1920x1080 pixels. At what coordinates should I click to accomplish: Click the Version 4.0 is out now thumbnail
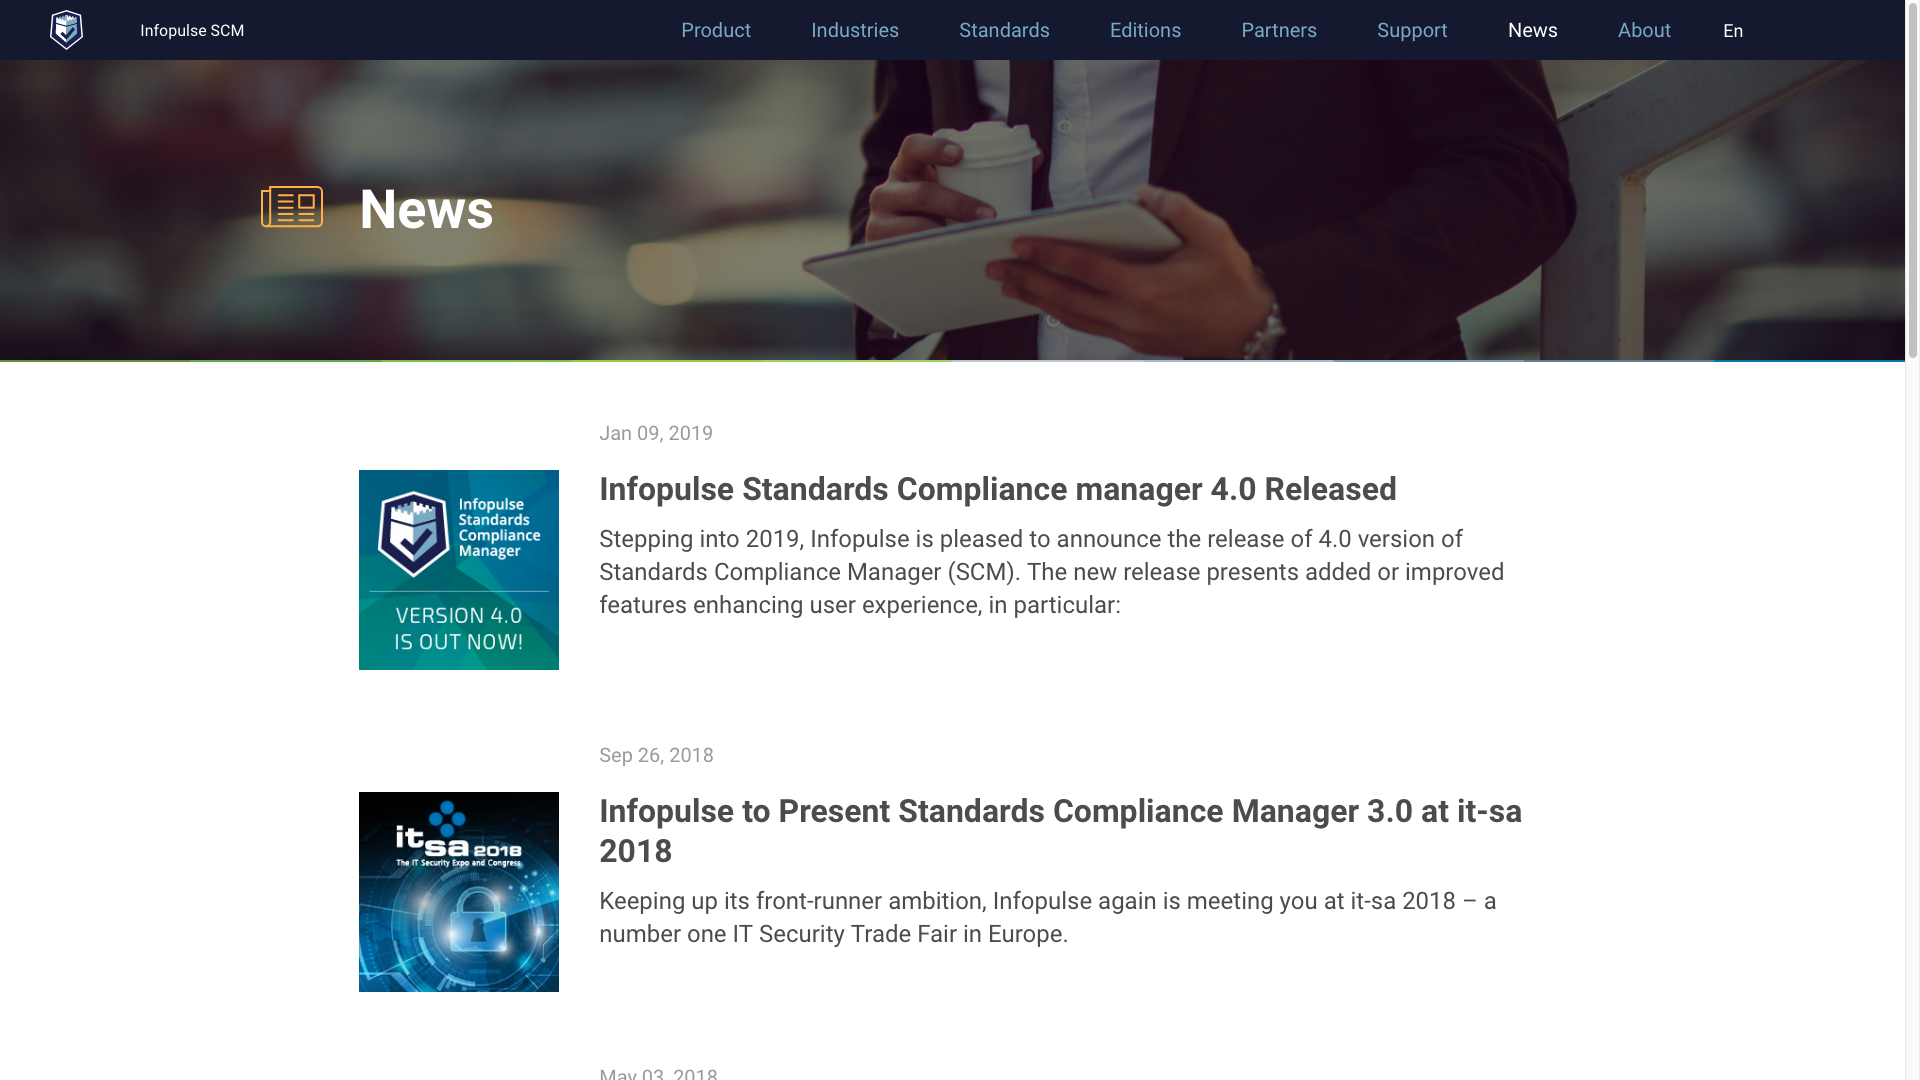[459, 570]
